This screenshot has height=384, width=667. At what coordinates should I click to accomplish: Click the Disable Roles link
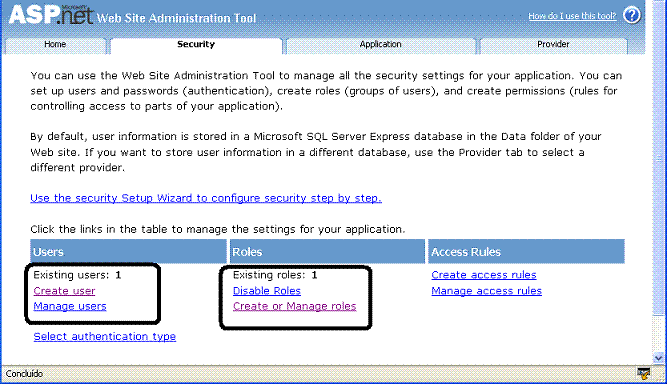(x=267, y=291)
